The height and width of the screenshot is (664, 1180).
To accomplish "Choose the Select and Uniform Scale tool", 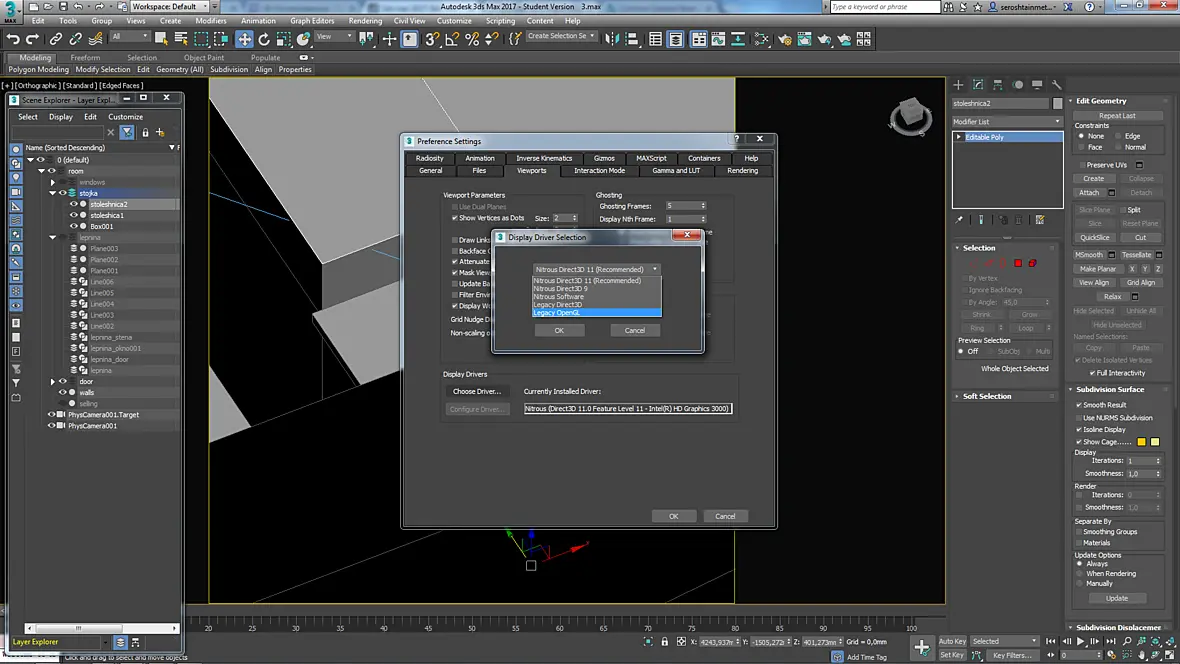I will coord(284,38).
